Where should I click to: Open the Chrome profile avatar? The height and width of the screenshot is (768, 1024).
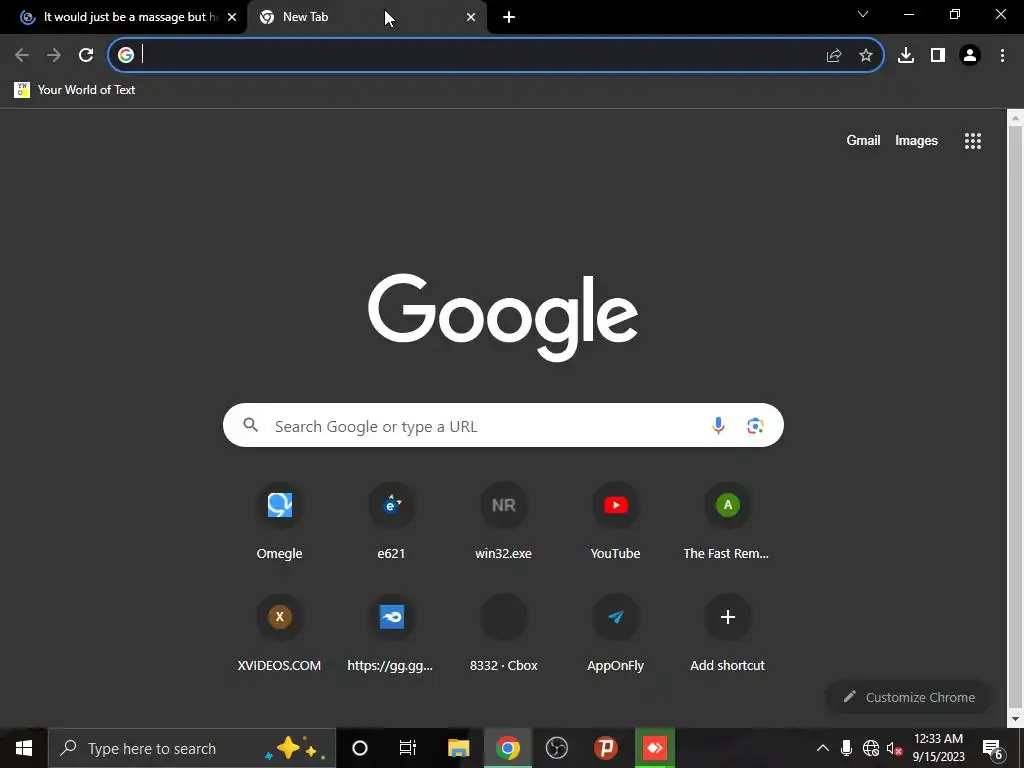coord(970,56)
